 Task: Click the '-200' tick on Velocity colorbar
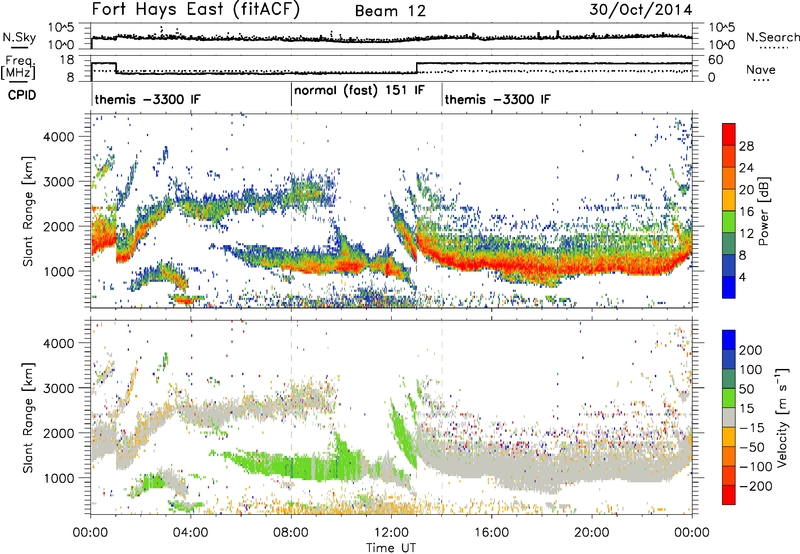tap(756, 486)
